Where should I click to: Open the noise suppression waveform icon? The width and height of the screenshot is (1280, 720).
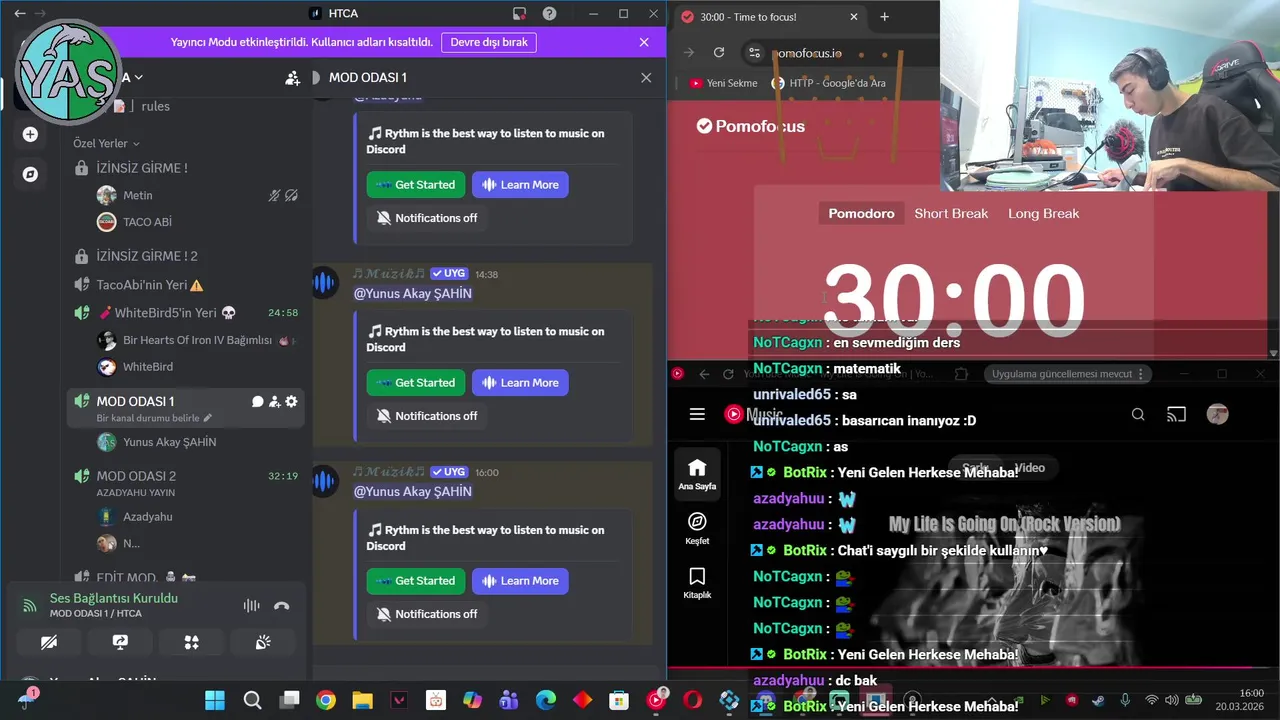click(251, 606)
